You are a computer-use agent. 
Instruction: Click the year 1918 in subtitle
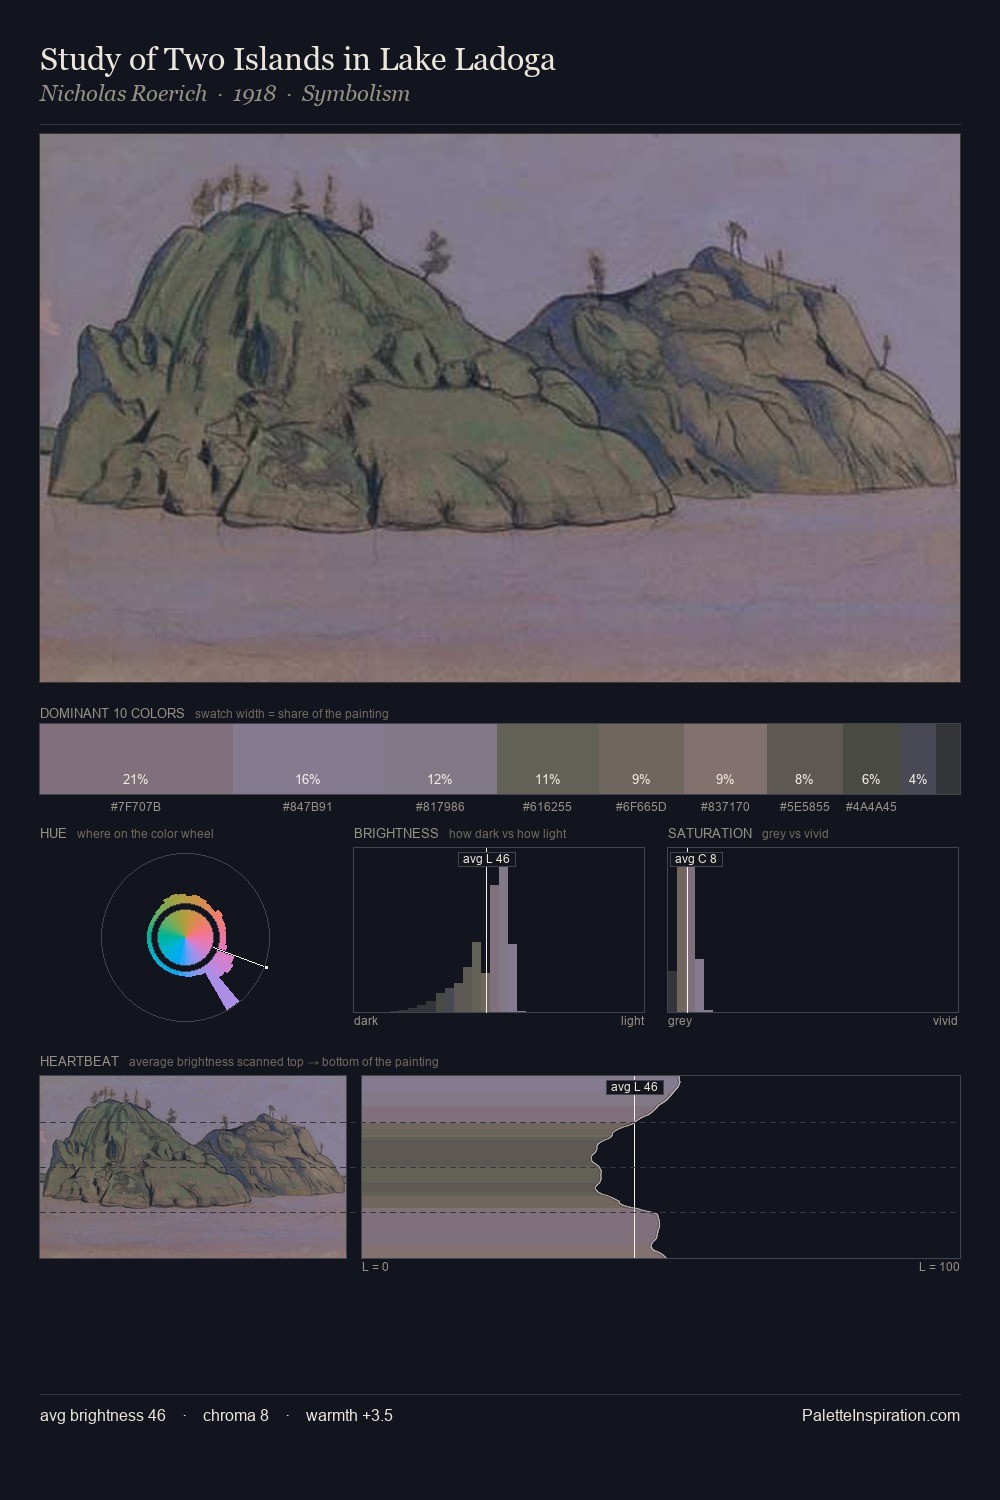tap(254, 93)
